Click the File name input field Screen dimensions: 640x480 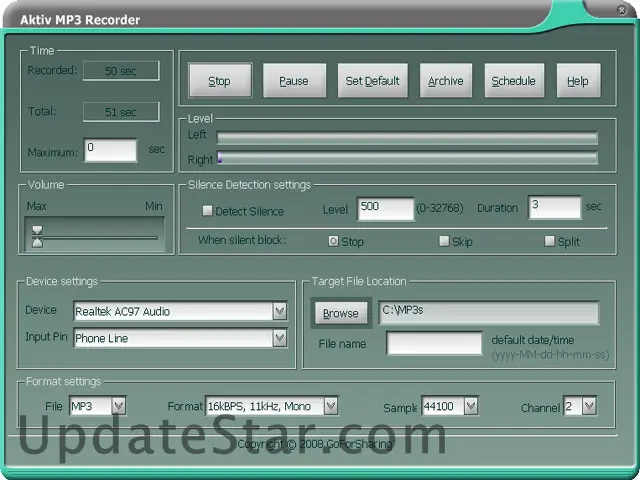pyautogui.click(x=434, y=343)
